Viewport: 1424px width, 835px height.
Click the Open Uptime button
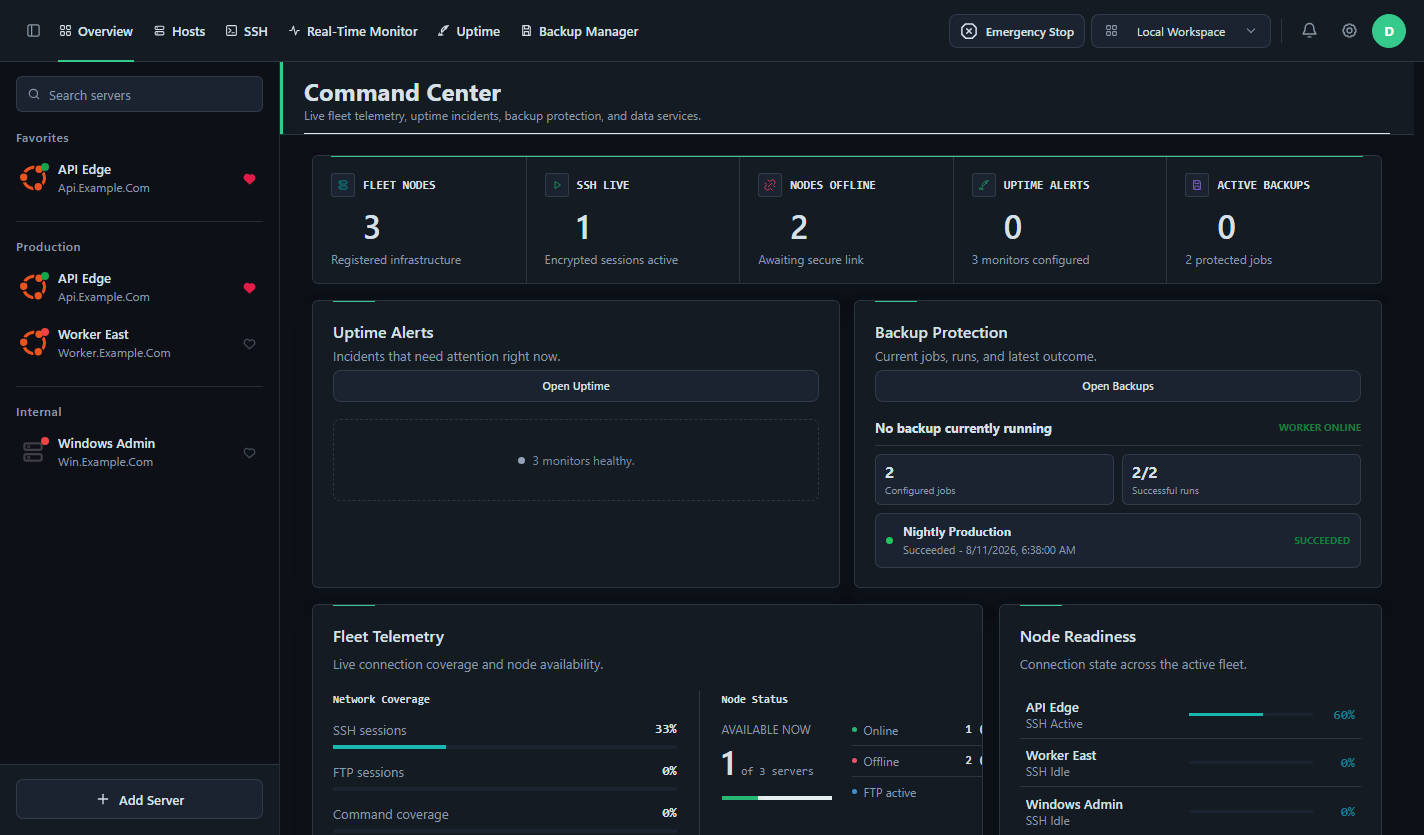pos(576,386)
